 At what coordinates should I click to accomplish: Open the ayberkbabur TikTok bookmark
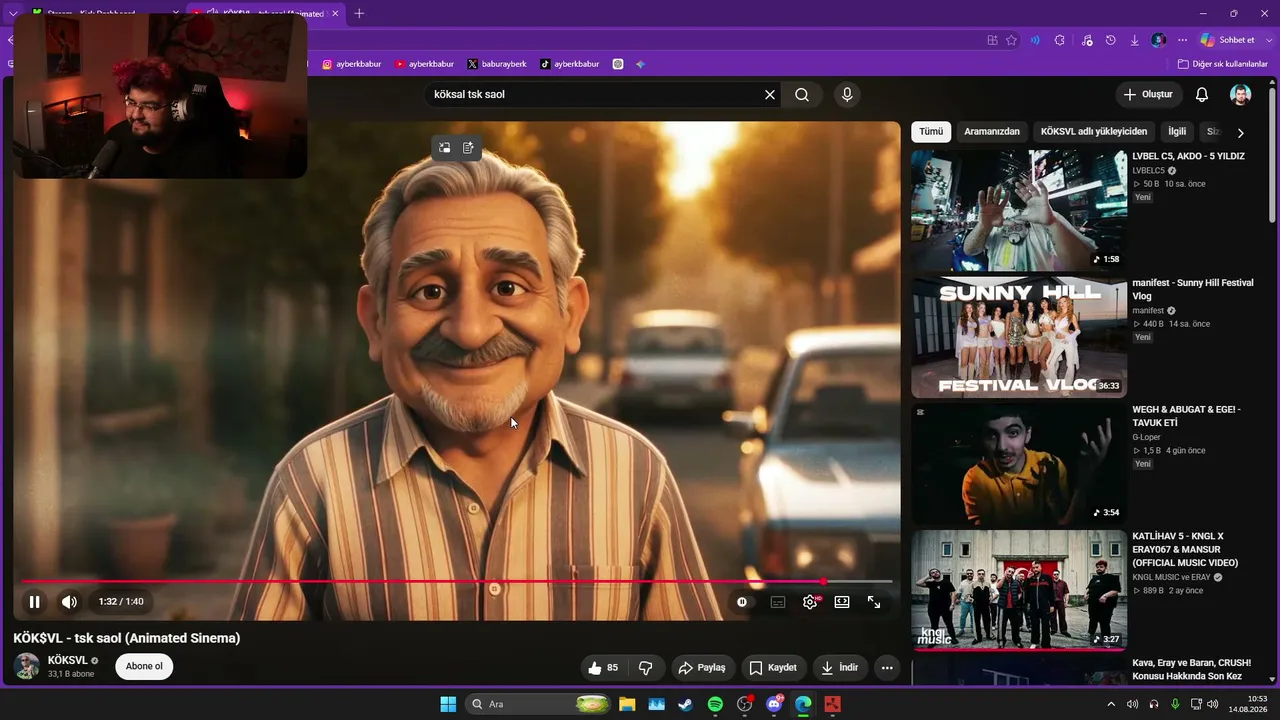[570, 64]
